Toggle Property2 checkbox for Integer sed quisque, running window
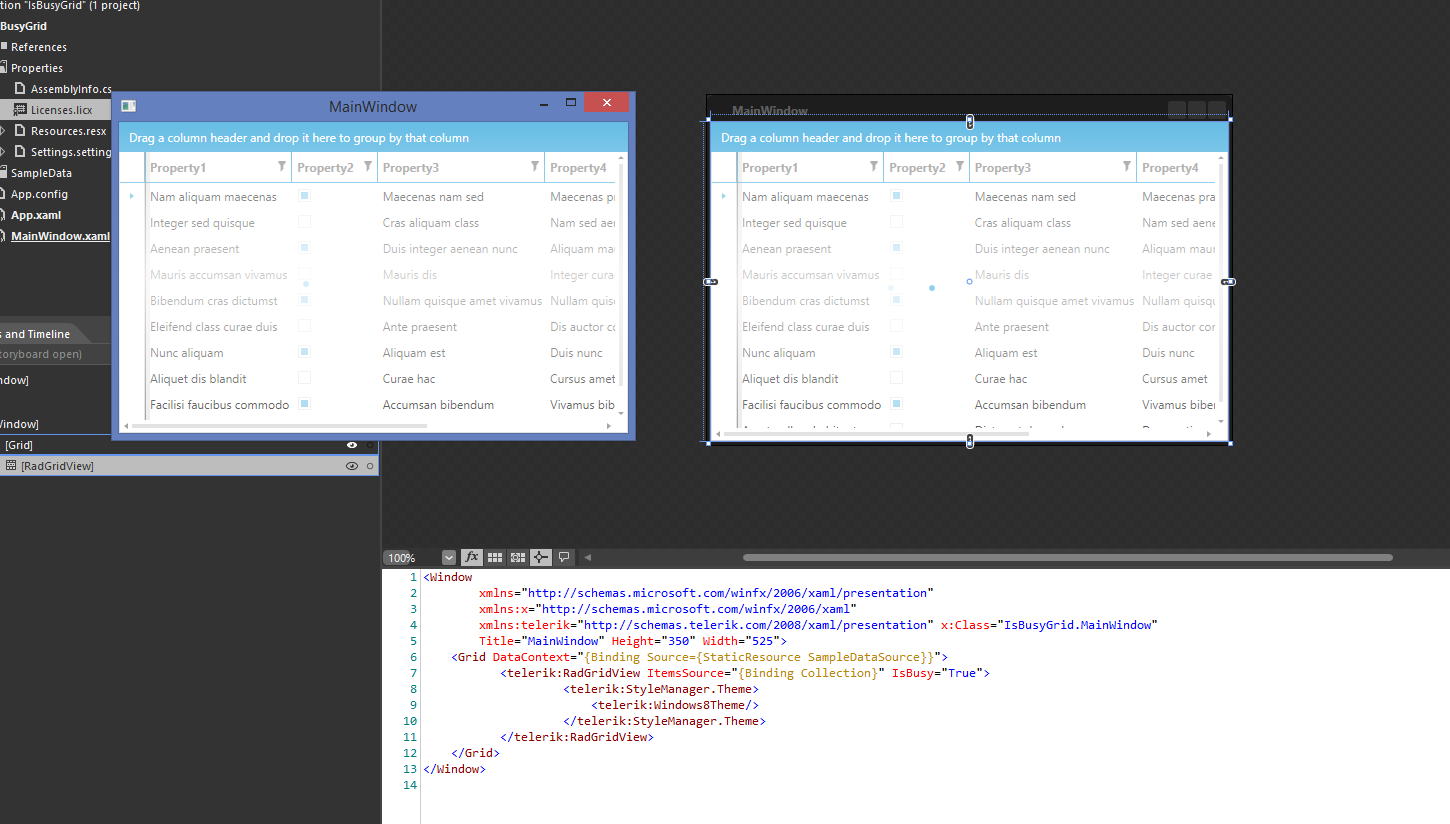1450x824 pixels. 305,222
